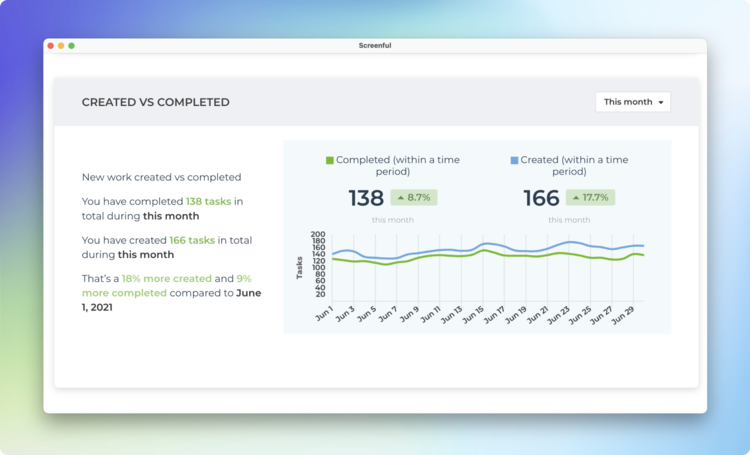Click the up arrow in the 8.7% badge

point(401,198)
